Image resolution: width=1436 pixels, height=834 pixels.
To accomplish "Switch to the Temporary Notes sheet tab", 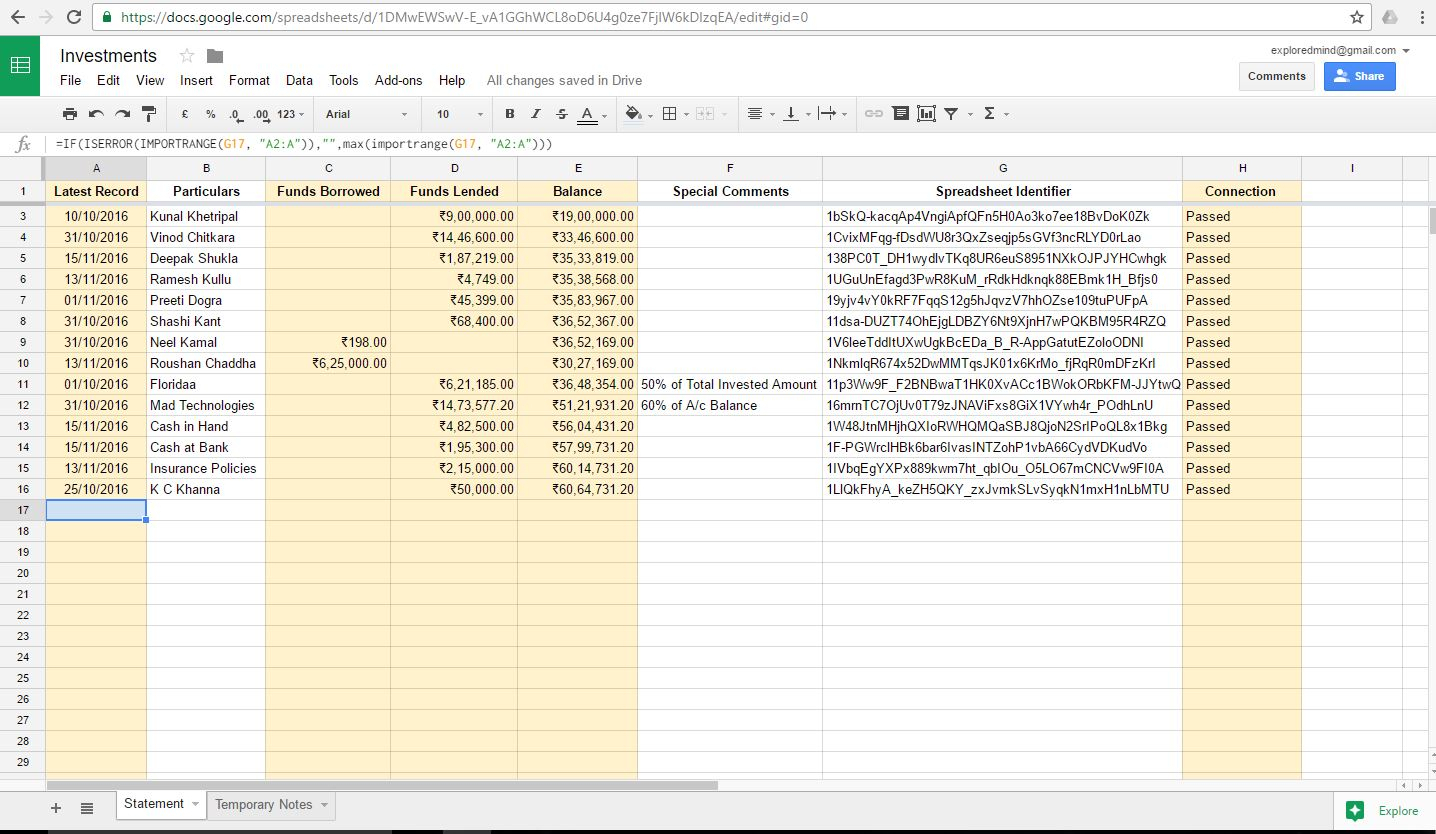I will click(264, 805).
